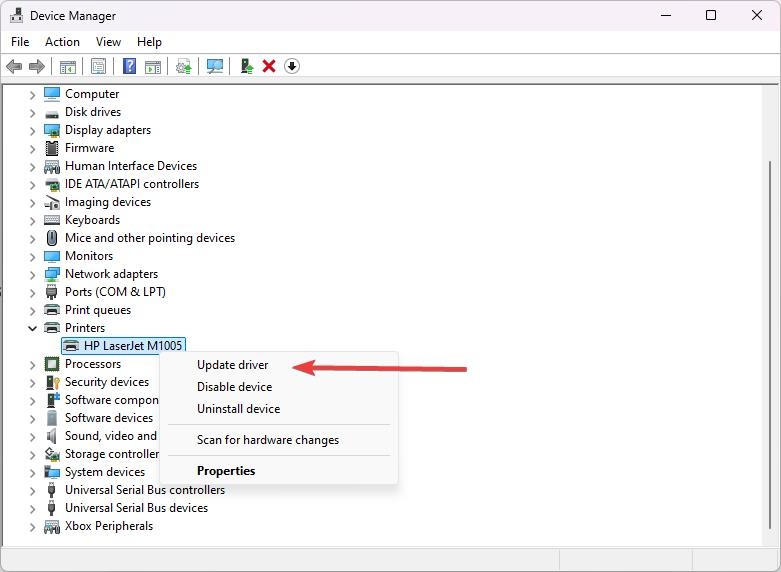This screenshot has width=781, height=572.
Task: Select the Print queues row label
Action: [98, 310]
